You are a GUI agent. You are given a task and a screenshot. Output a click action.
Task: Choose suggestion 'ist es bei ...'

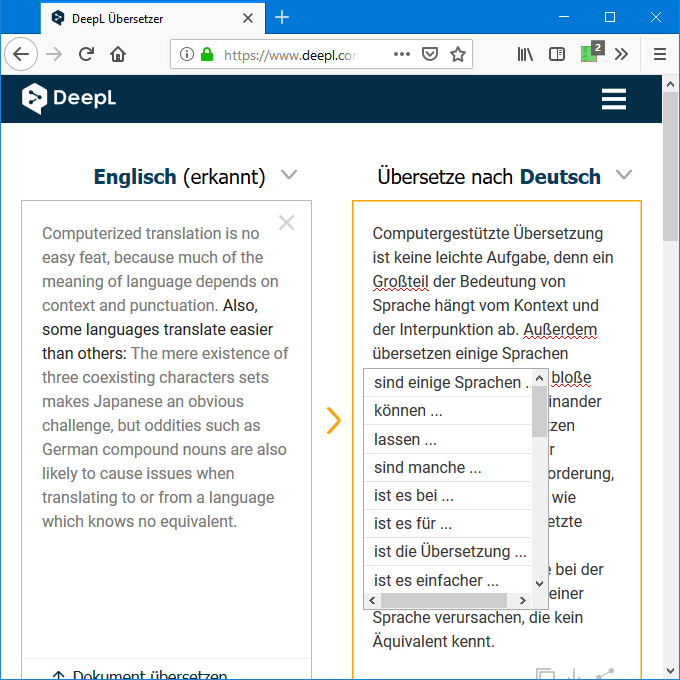[448, 495]
